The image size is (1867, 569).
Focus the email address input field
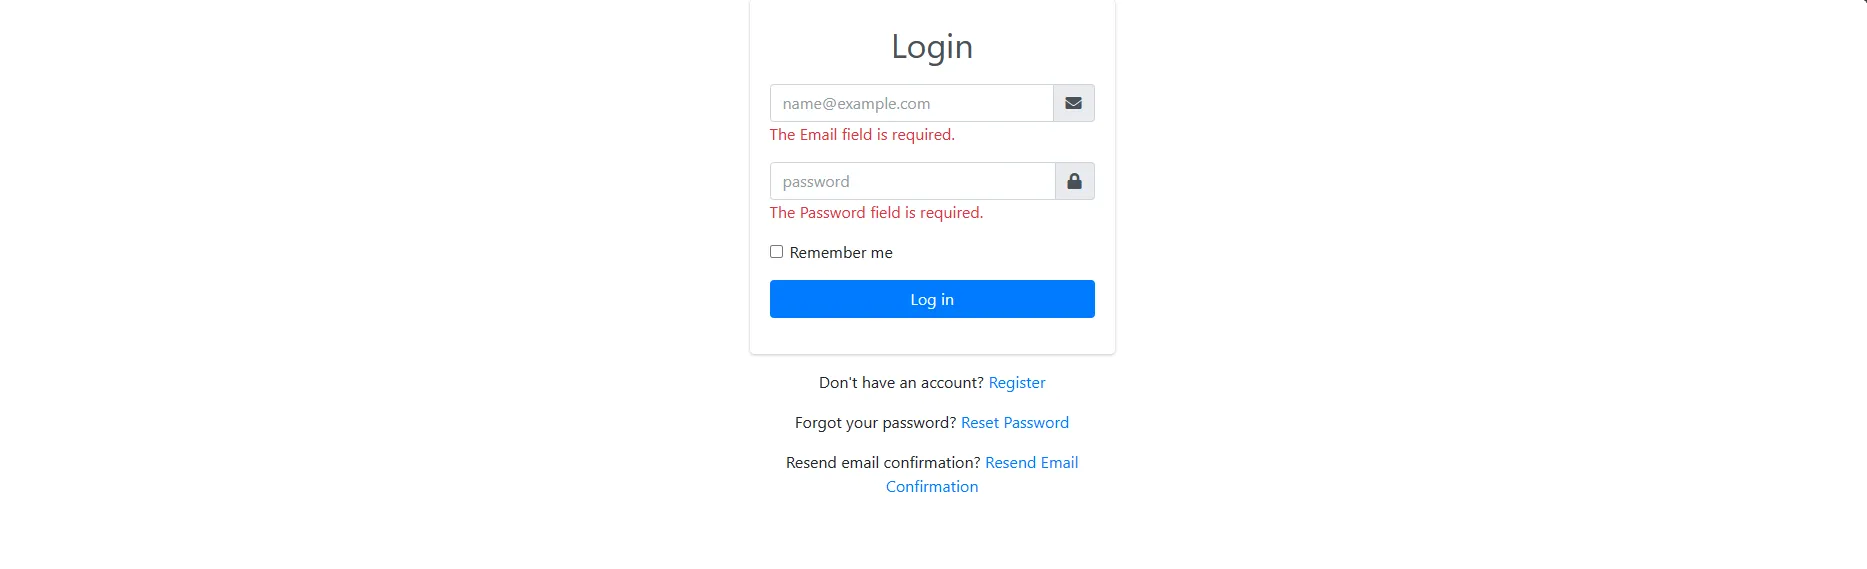(x=911, y=103)
